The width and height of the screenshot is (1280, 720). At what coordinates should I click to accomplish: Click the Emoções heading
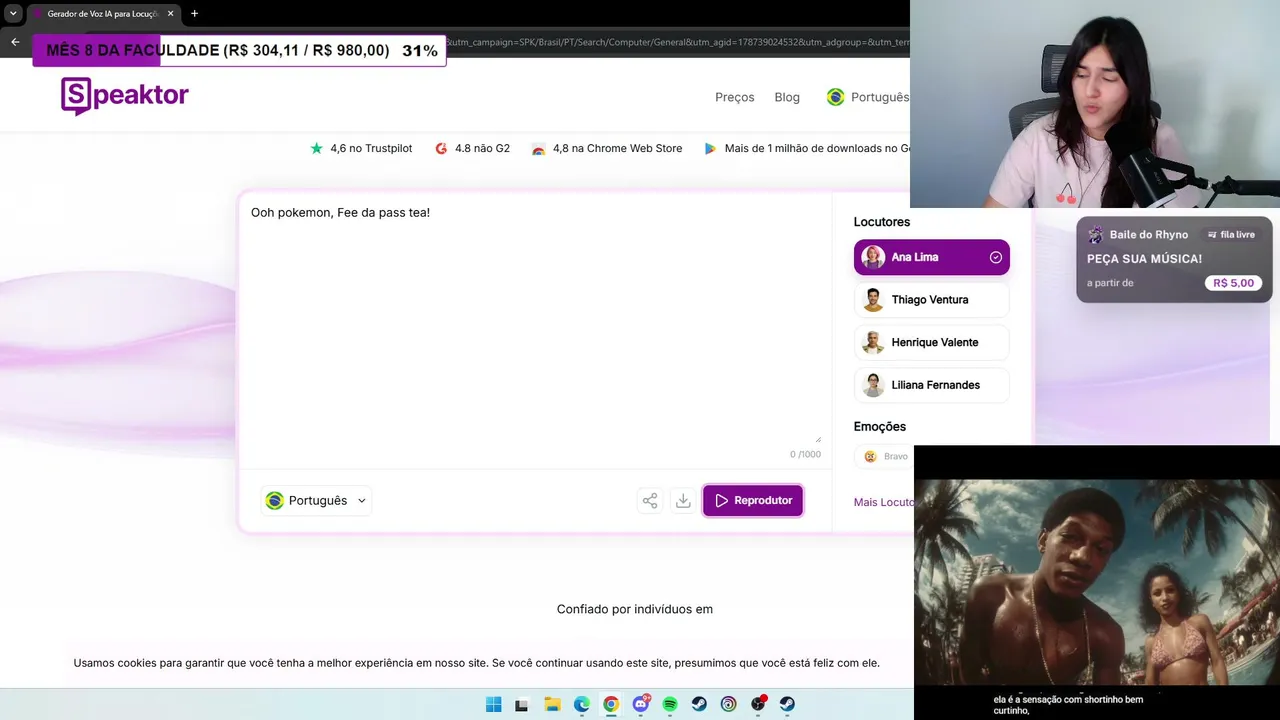pos(880,427)
